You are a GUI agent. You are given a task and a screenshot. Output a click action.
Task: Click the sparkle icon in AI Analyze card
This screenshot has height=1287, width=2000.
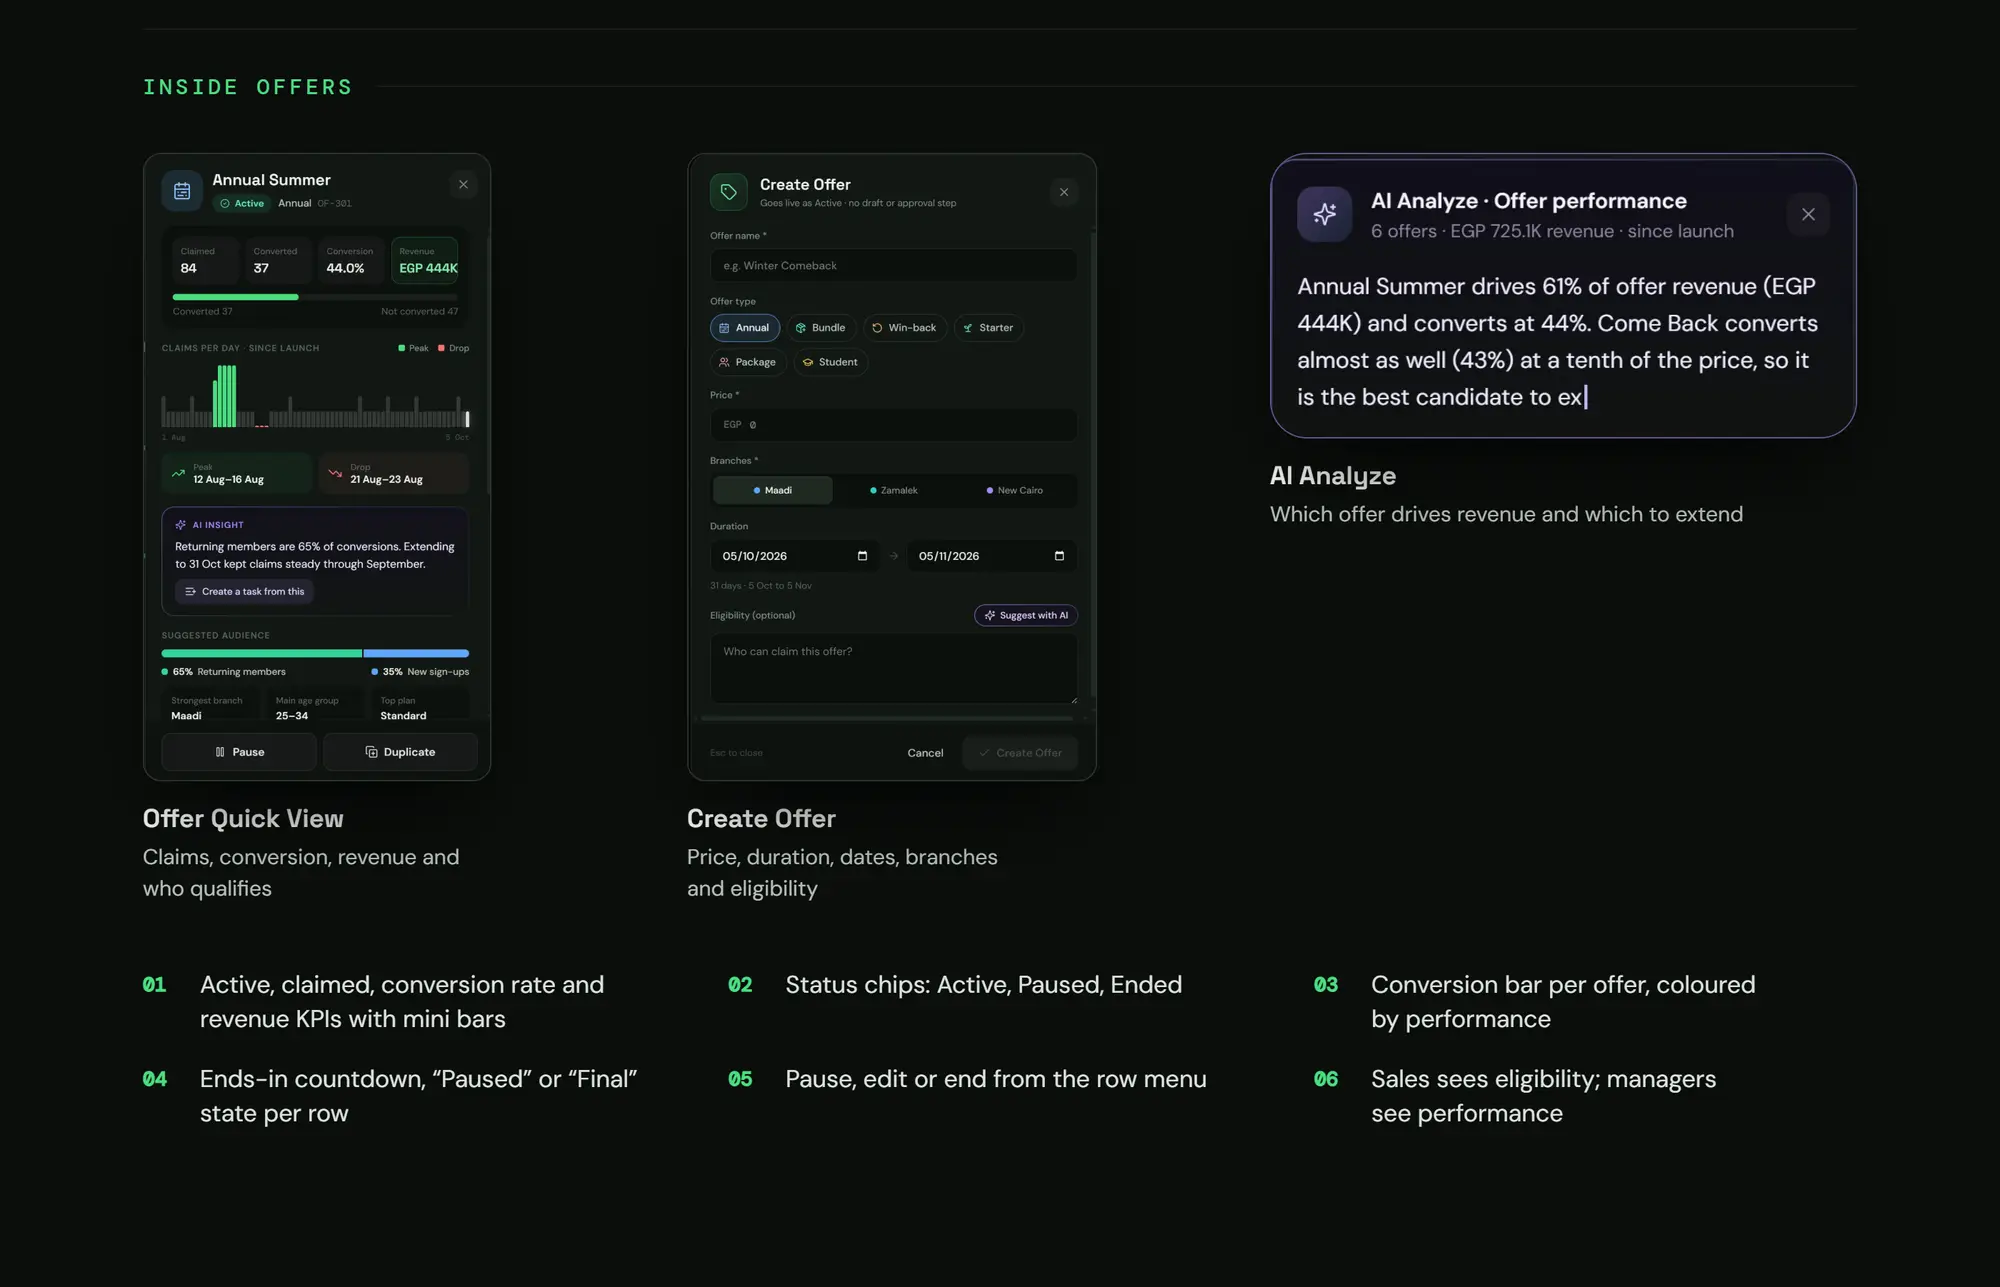1325,214
